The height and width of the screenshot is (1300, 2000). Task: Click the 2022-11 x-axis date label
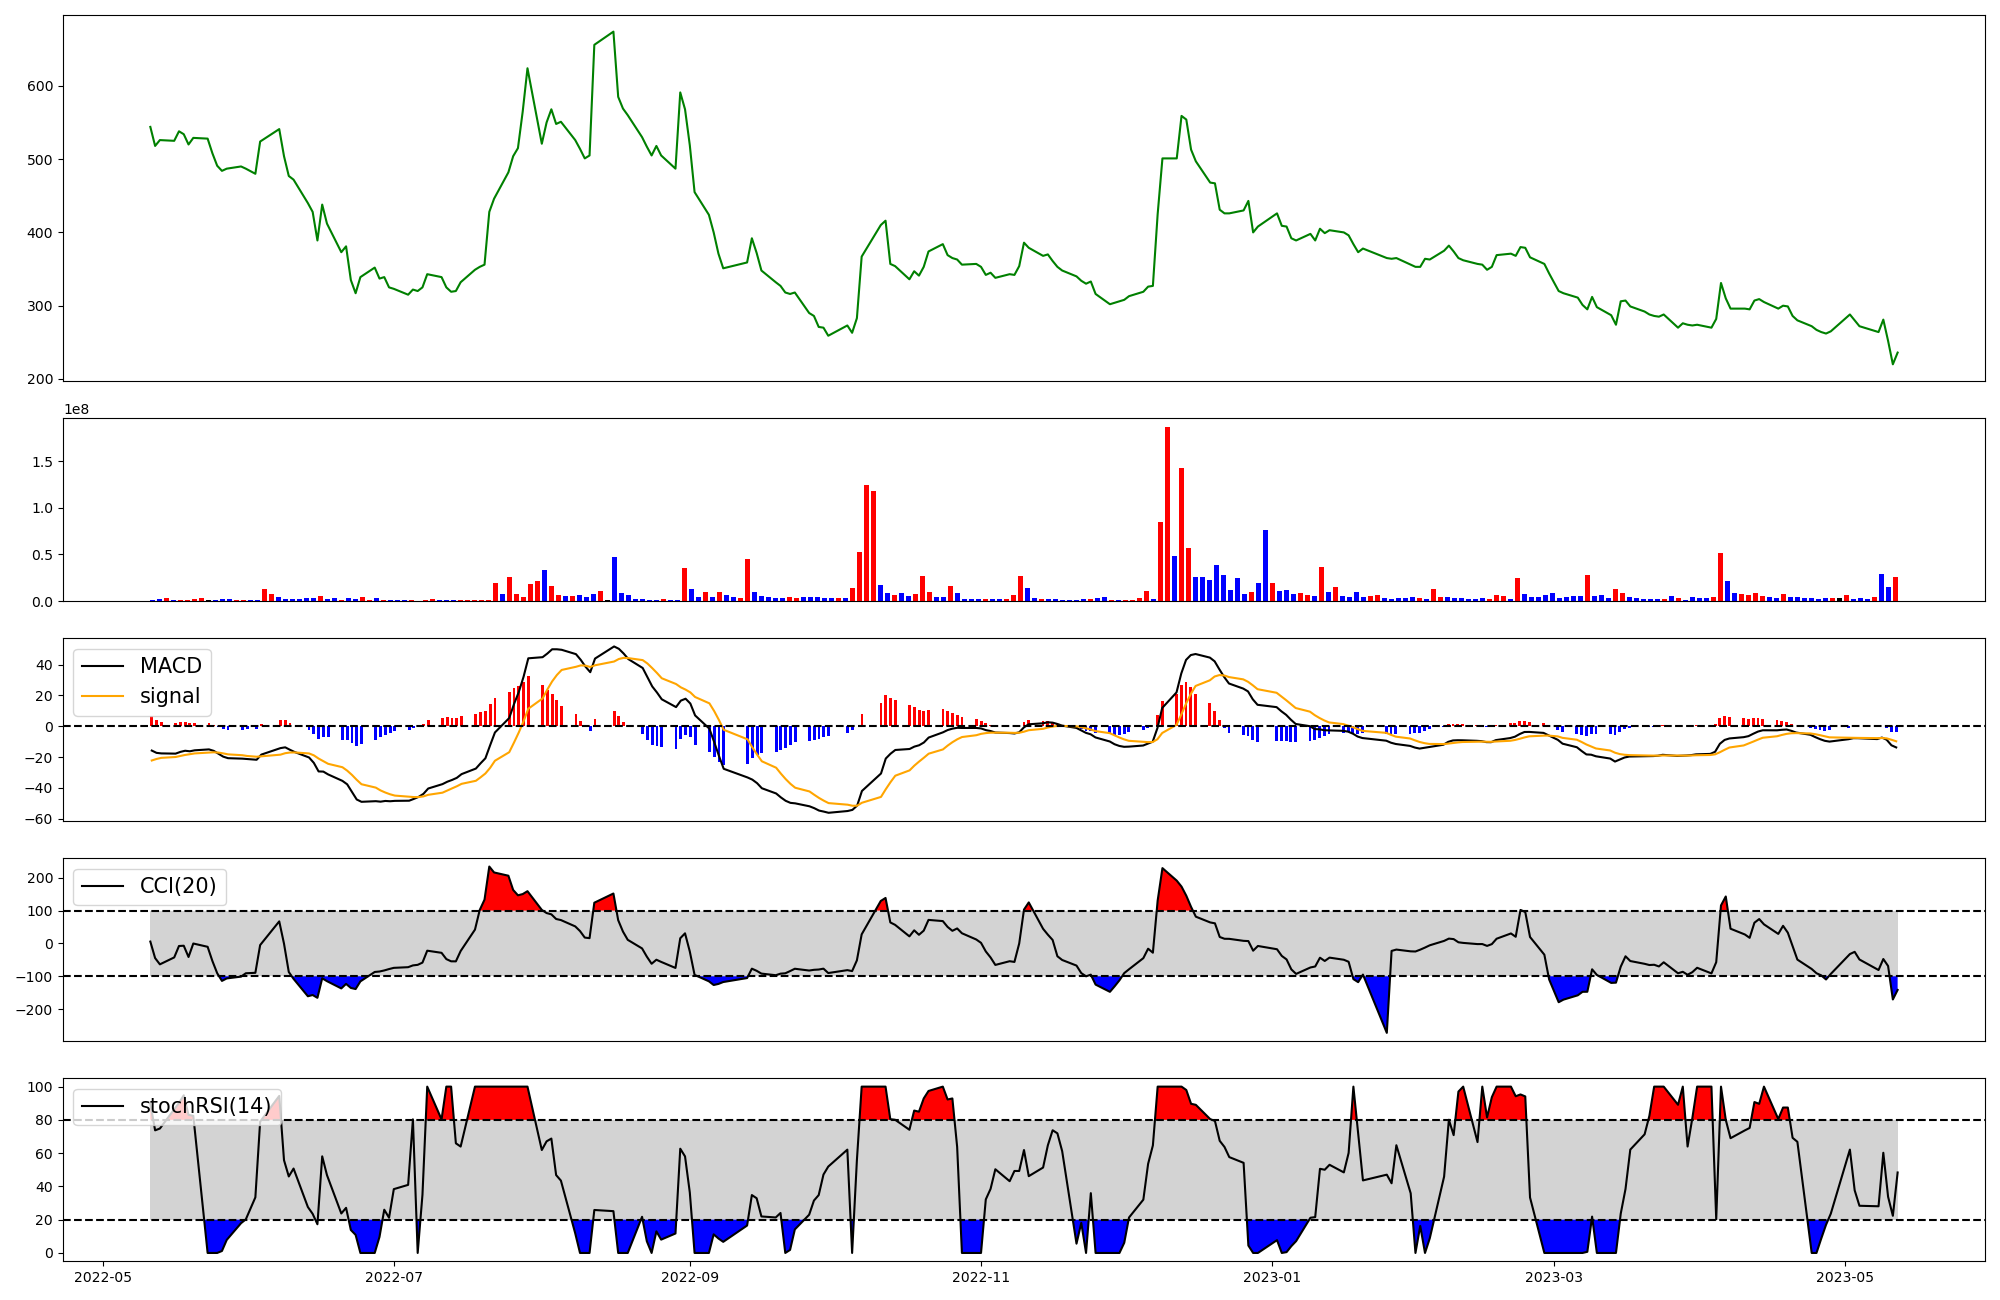click(x=982, y=1277)
